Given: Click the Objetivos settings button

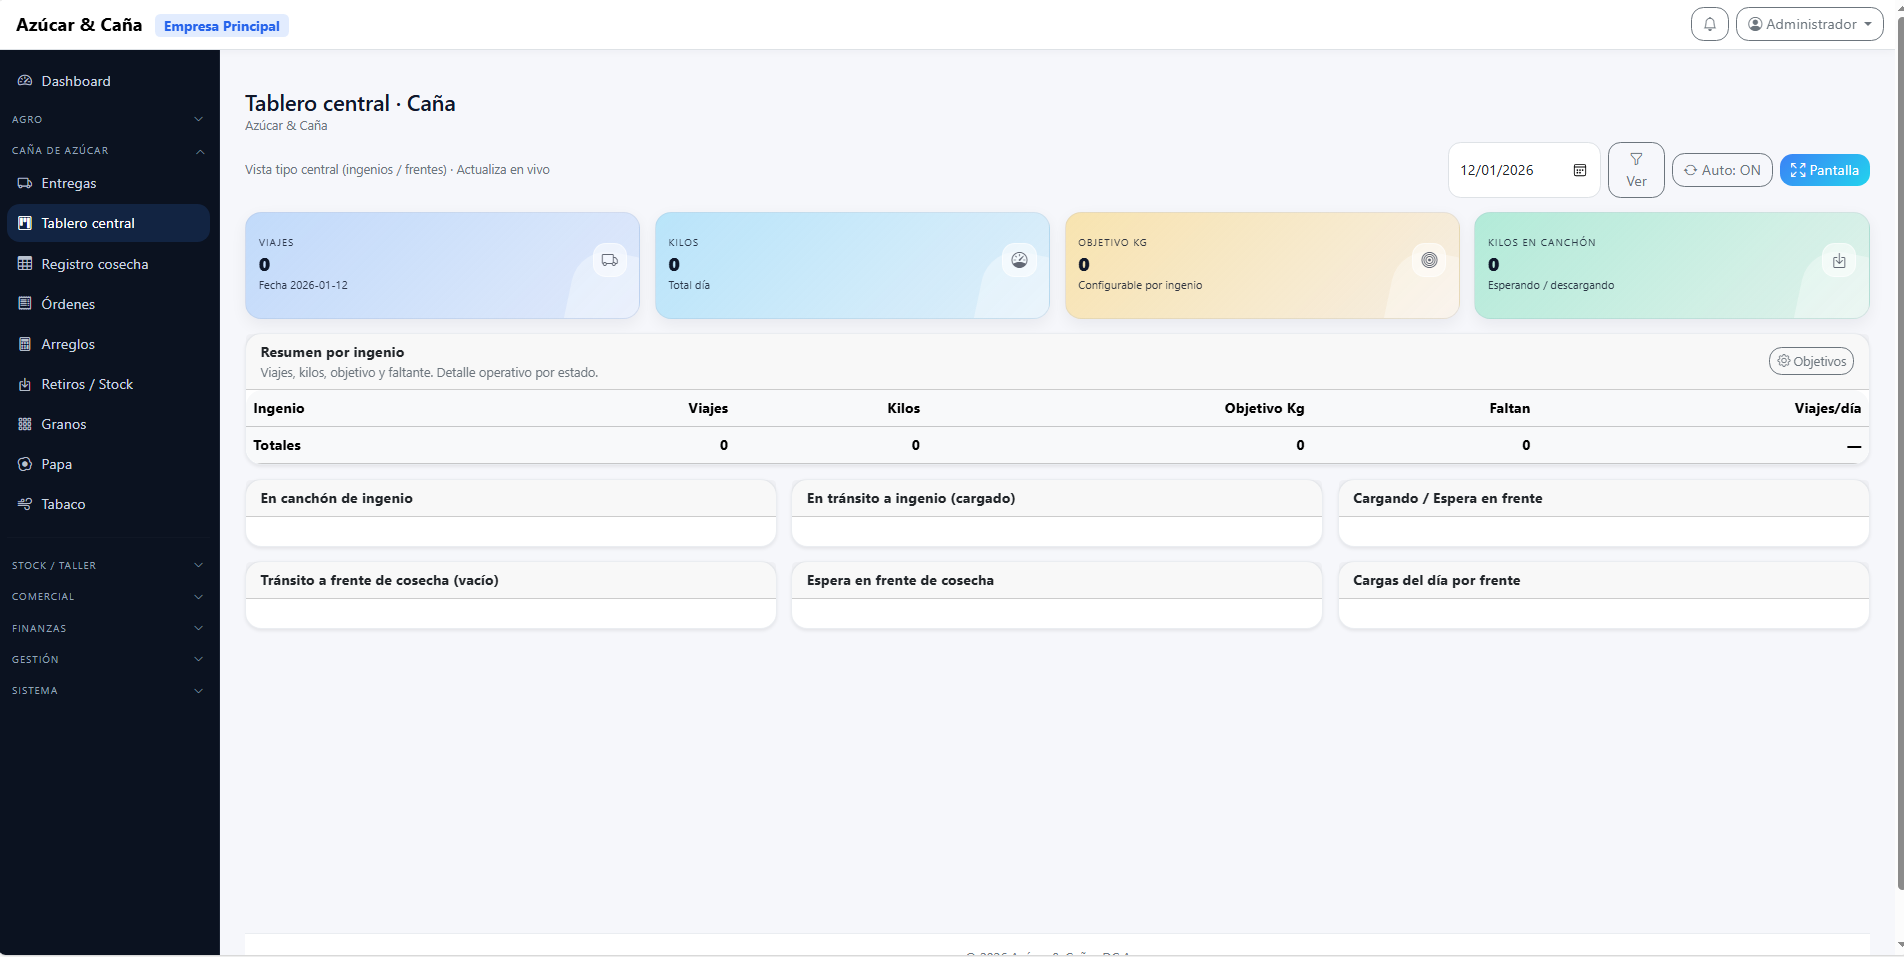Looking at the screenshot, I should (1810, 361).
